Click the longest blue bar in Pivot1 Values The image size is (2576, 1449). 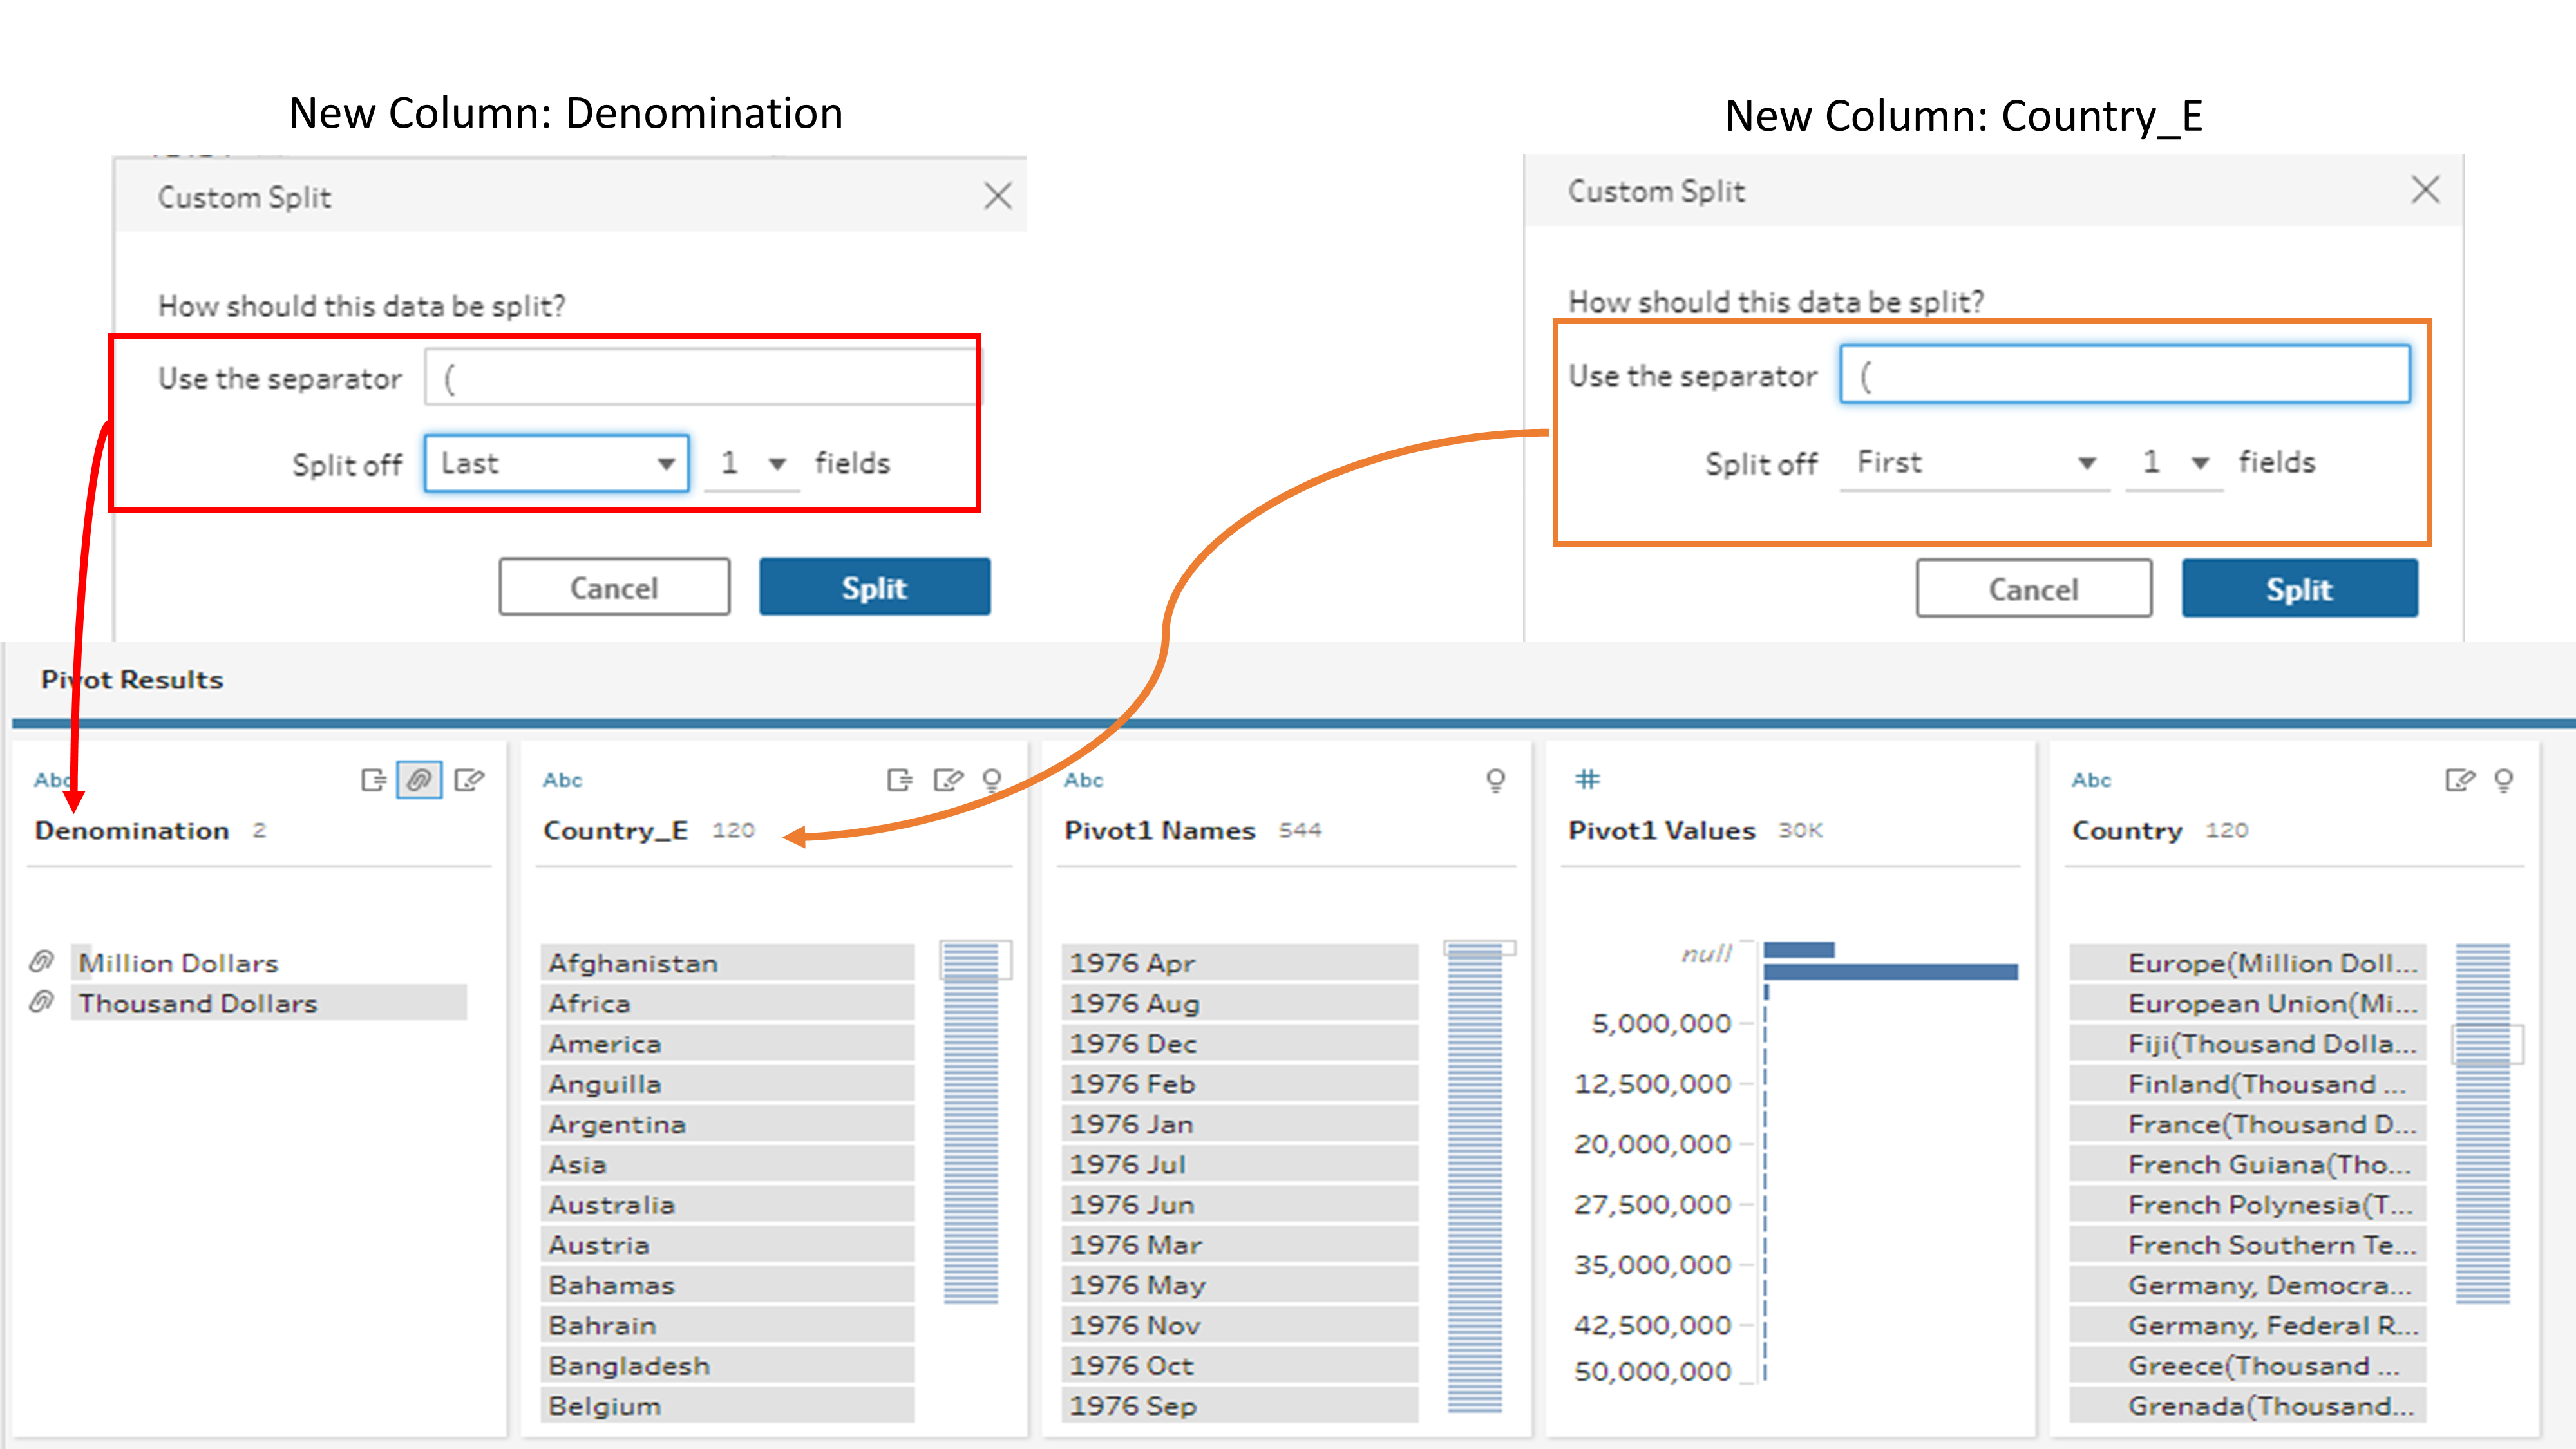pyautogui.click(x=1891, y=971)
